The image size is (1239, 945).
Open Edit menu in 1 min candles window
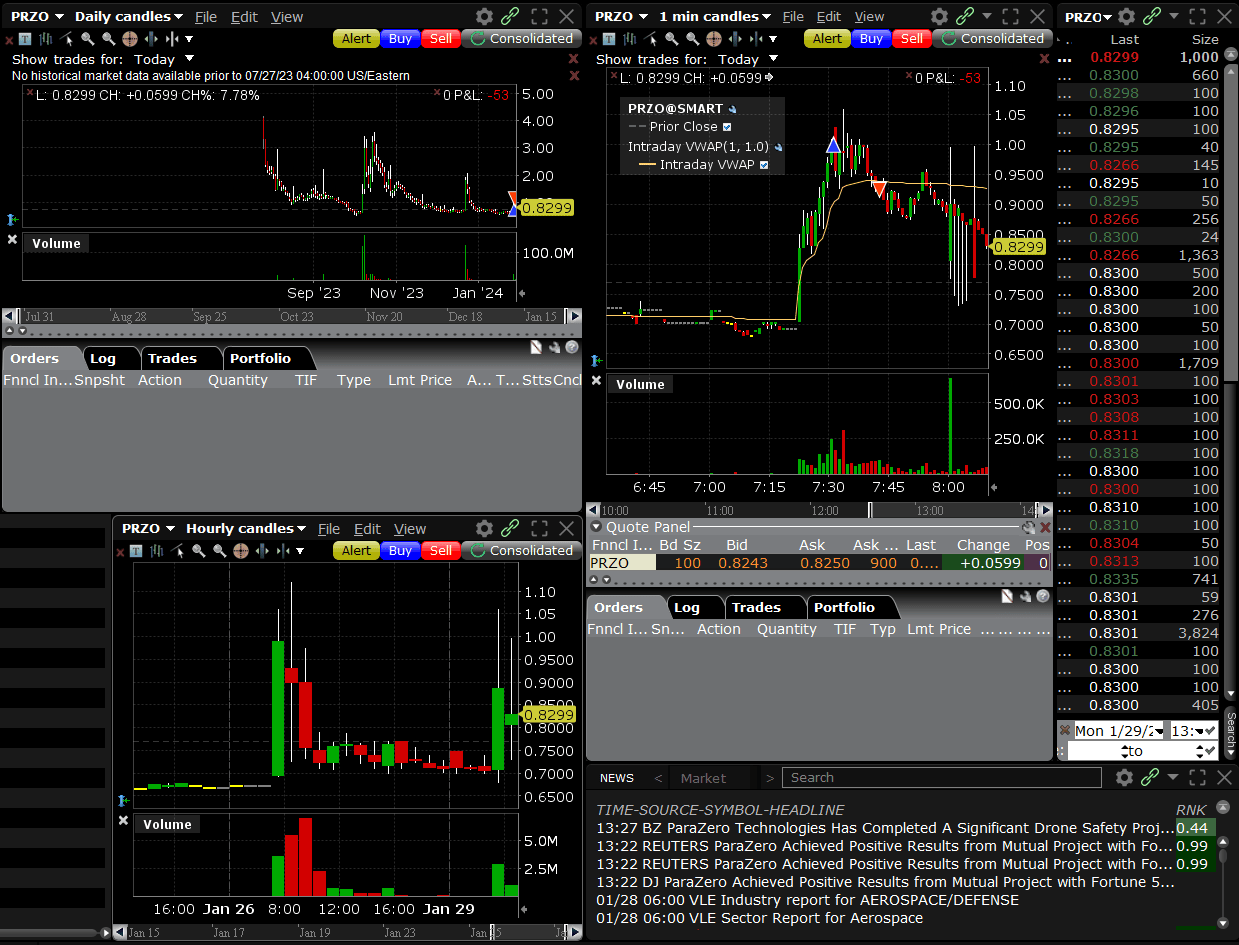(x=829, y=17)
